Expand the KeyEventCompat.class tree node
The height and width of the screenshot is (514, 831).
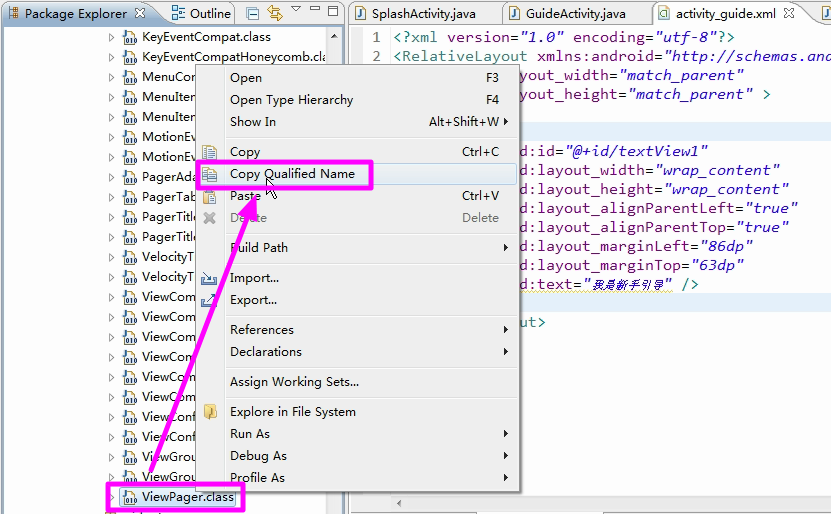pyautogui.click(x=111, y=37)
